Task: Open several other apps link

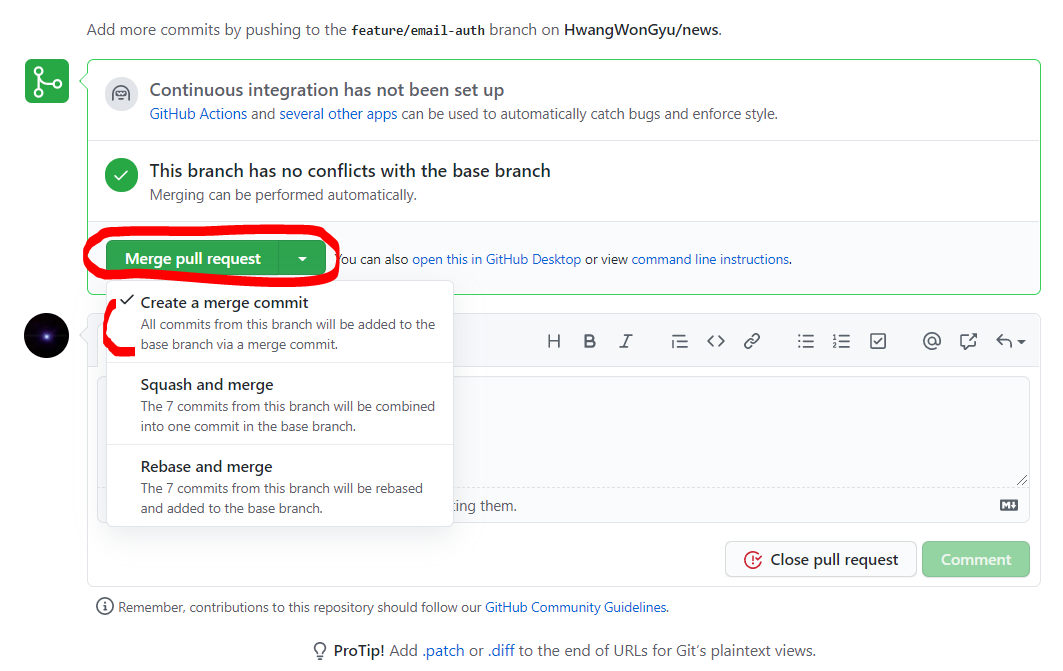Action: pyautogui.click(x=338, y=114)
